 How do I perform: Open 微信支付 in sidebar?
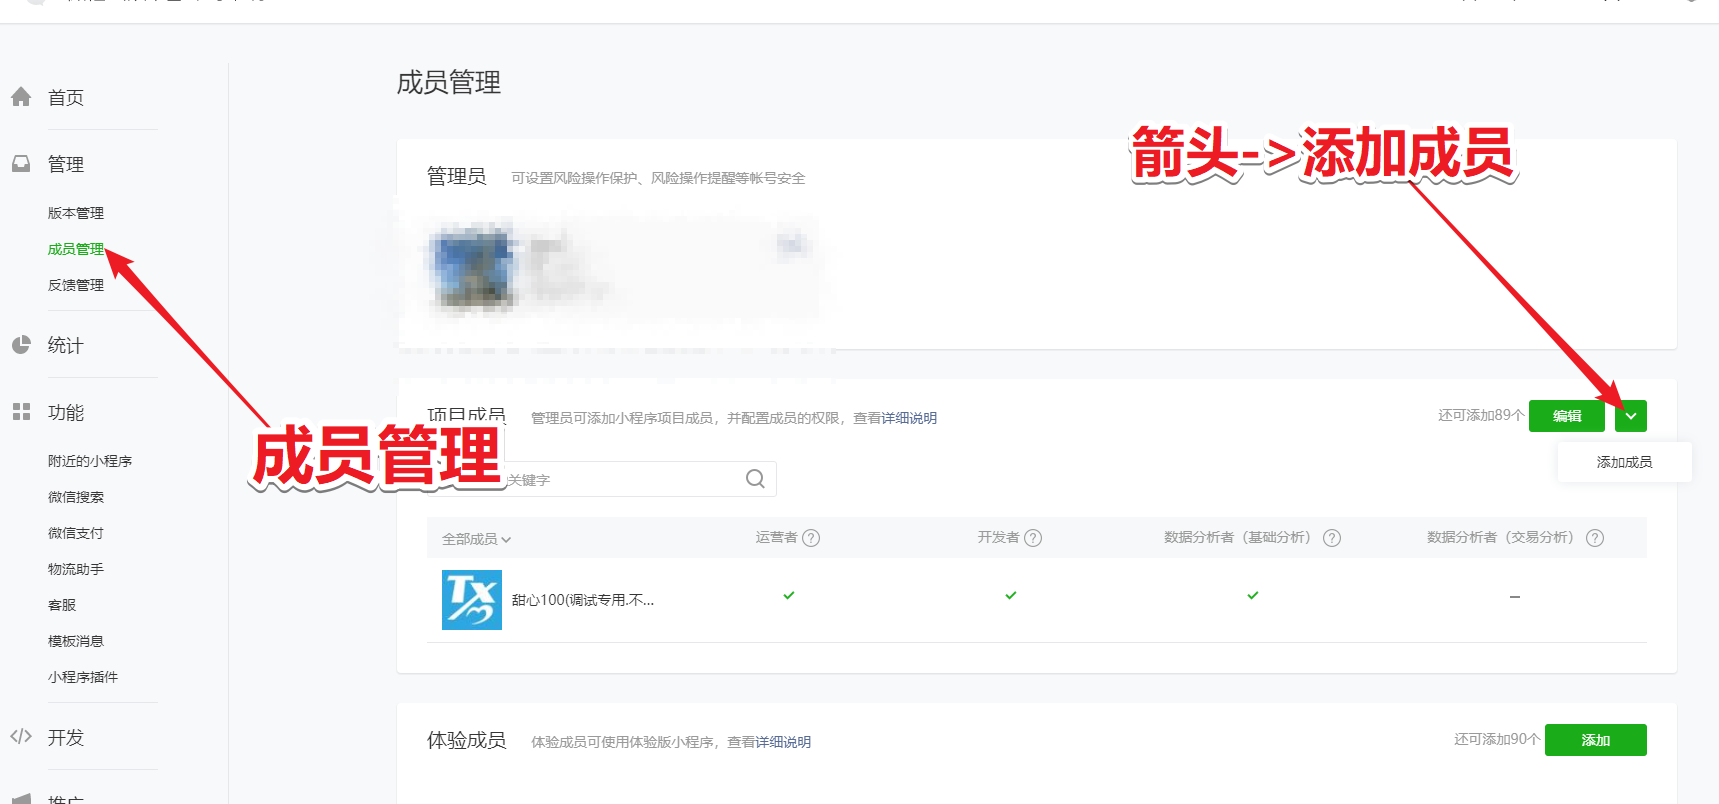click(x=76, y=533)
